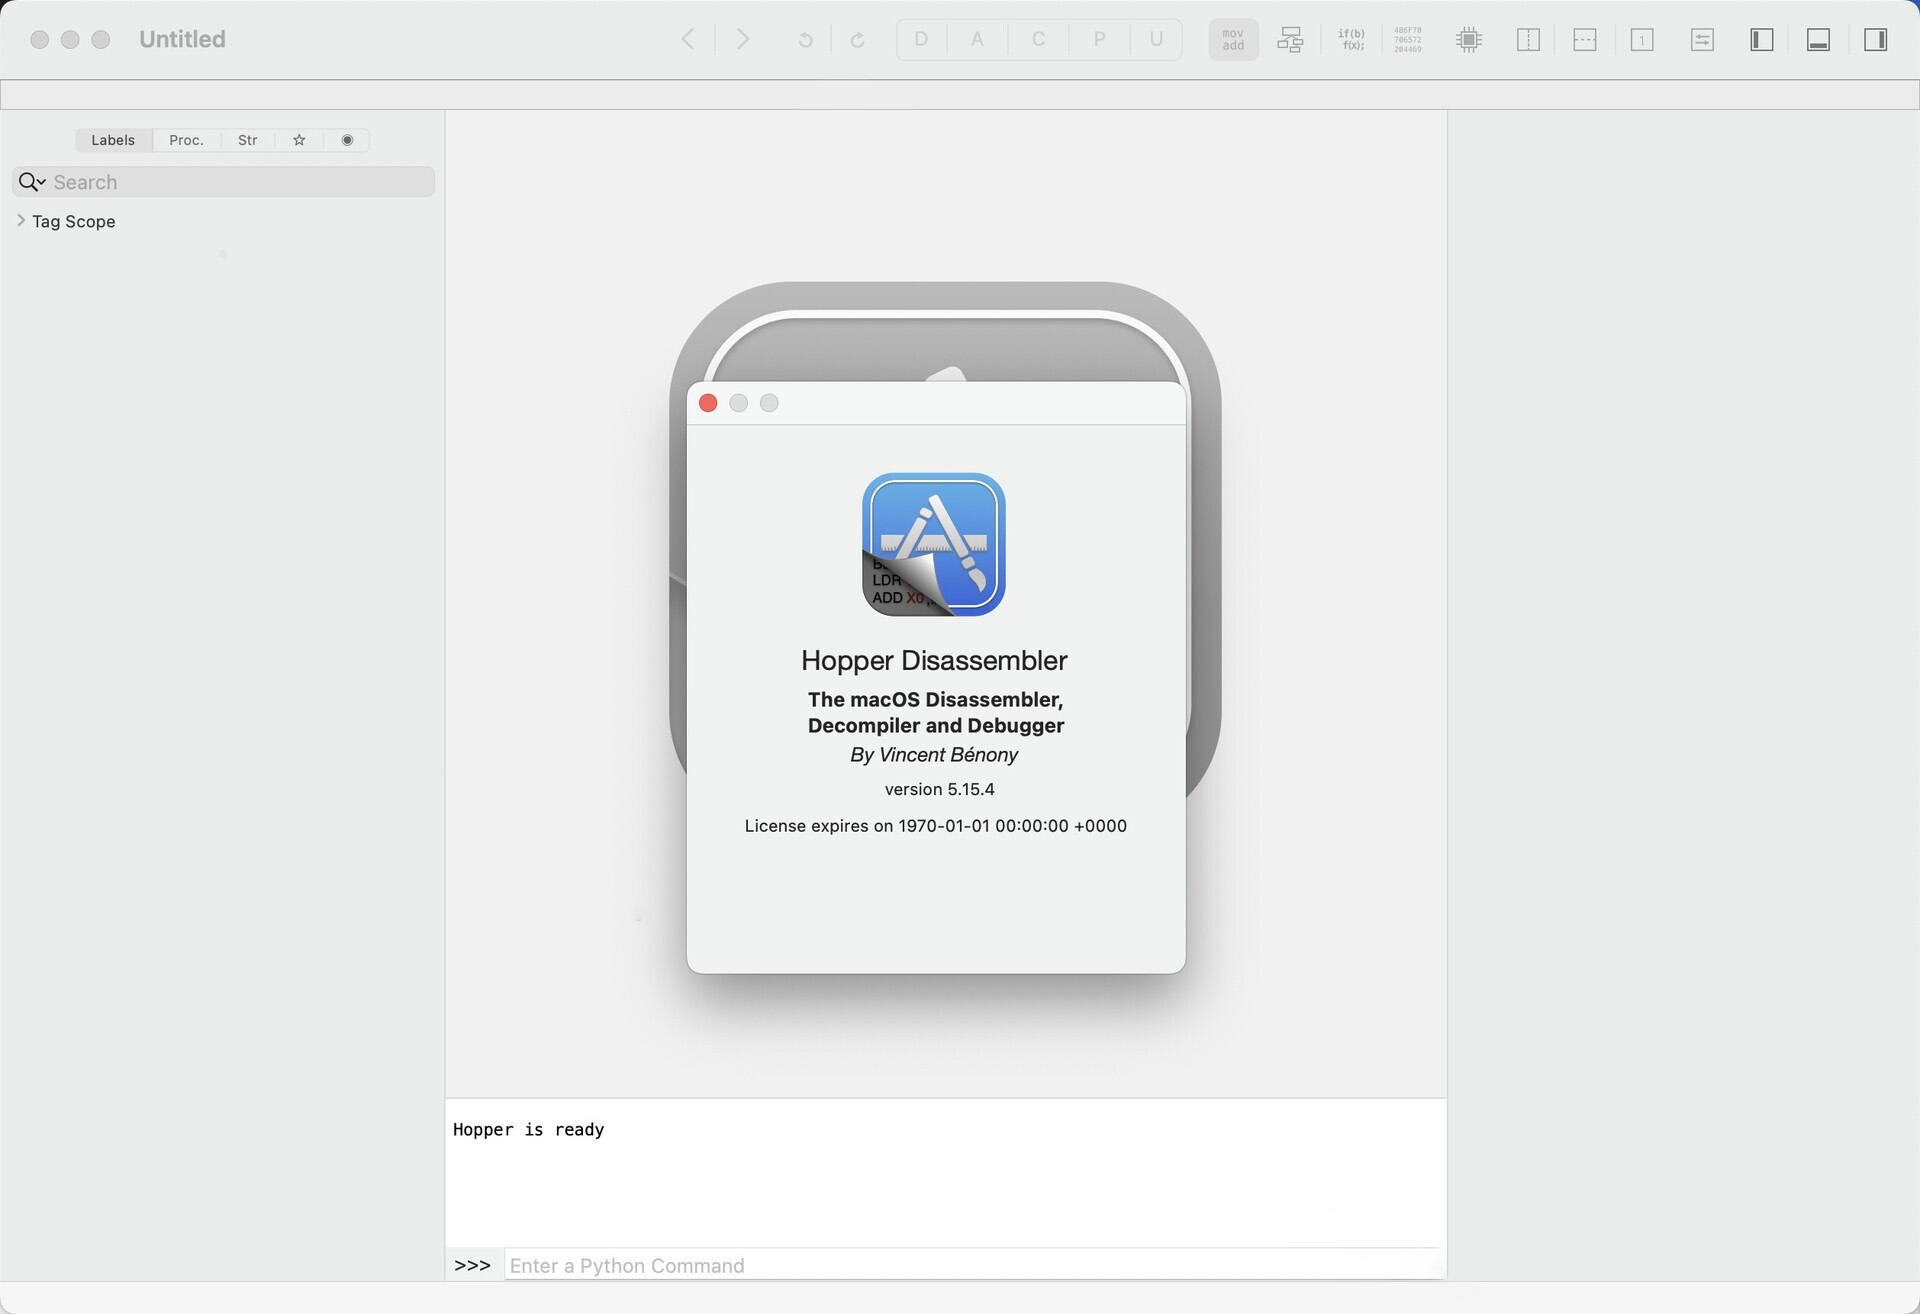Switch to the Proc. tab
This screenshot has width=1920, height=1314.
[x=186, y=140]
